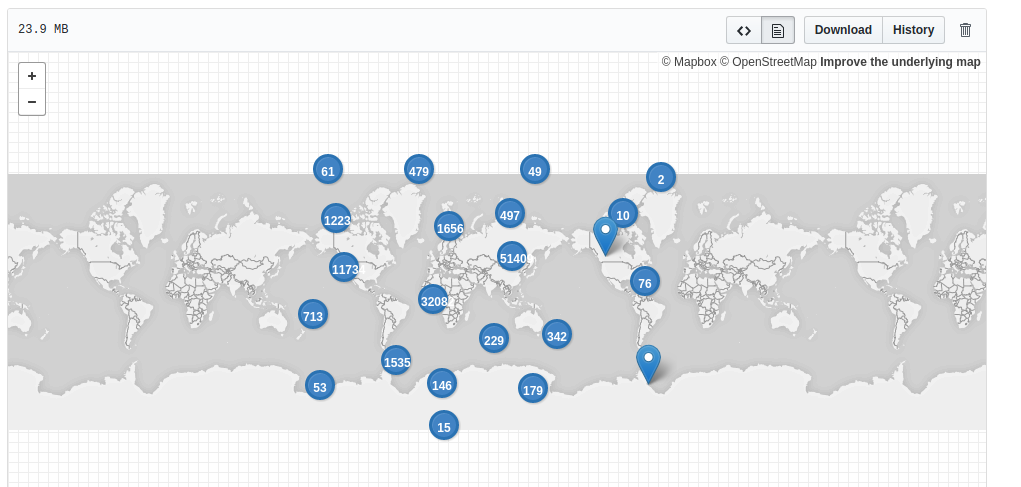Expand the cluster marked 61

pyautogui.click(x=328, y=170)
